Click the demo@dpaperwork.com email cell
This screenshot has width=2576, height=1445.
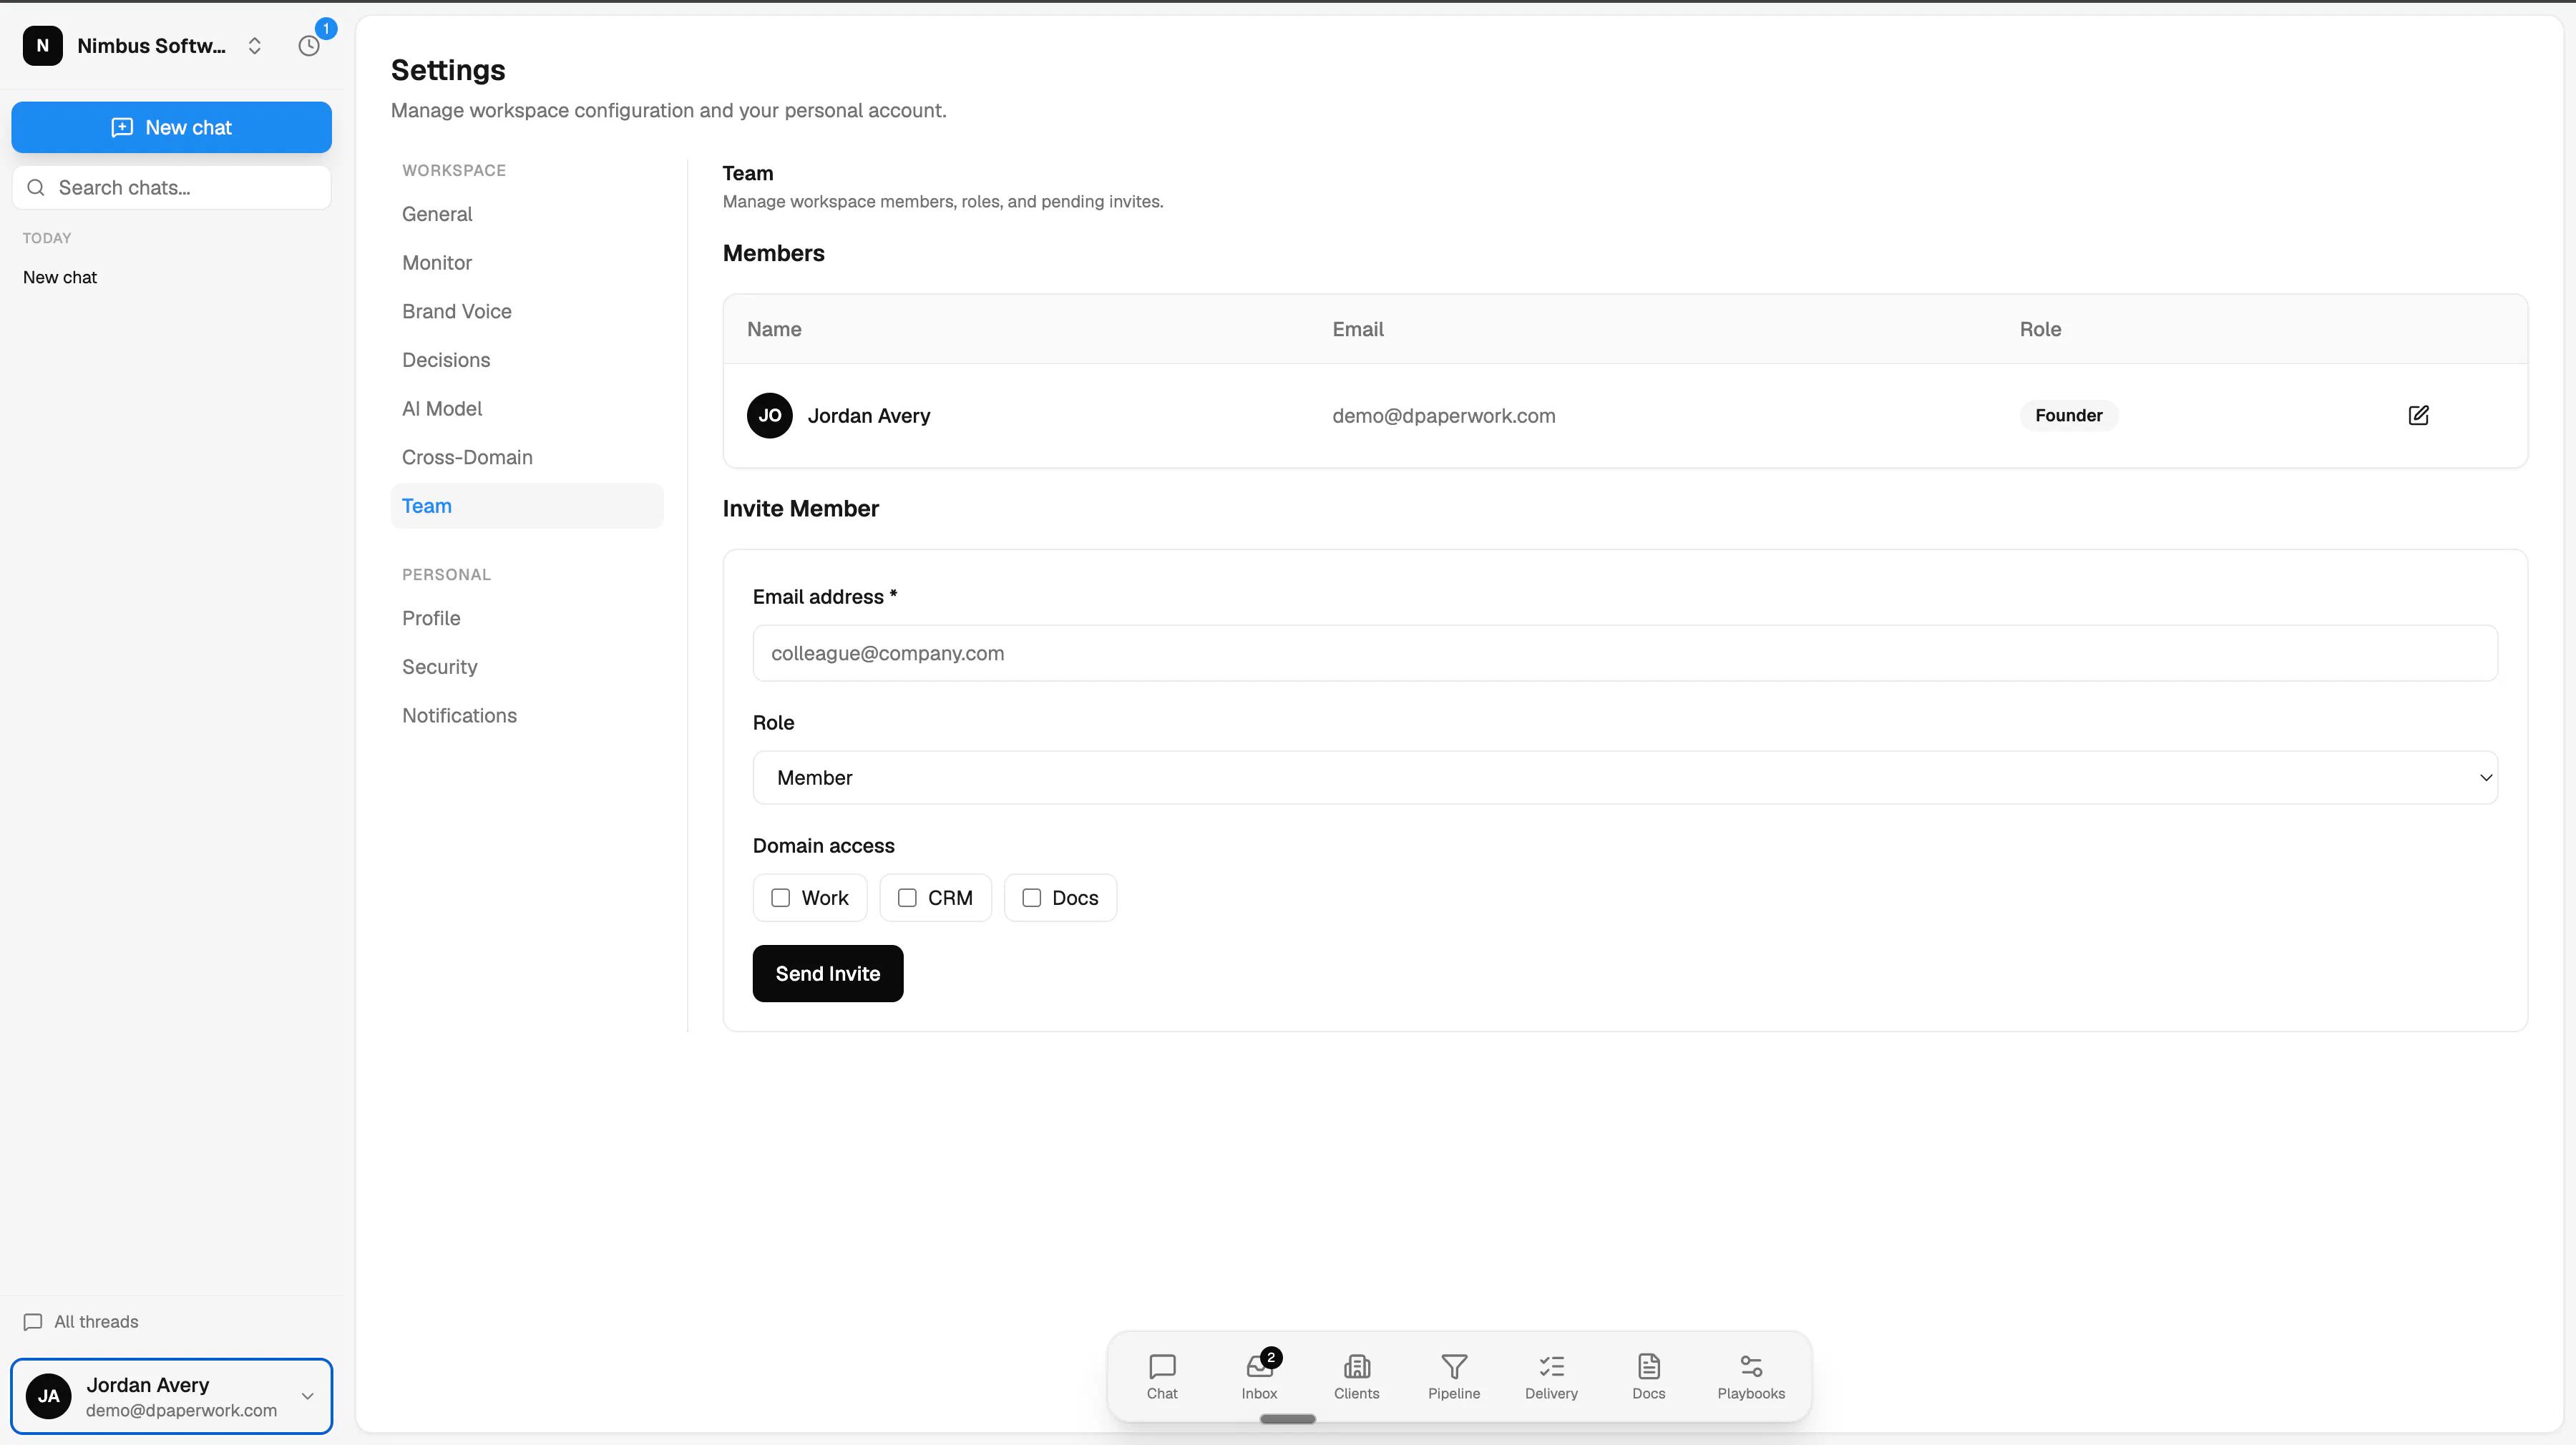(x=1443, y=415)
